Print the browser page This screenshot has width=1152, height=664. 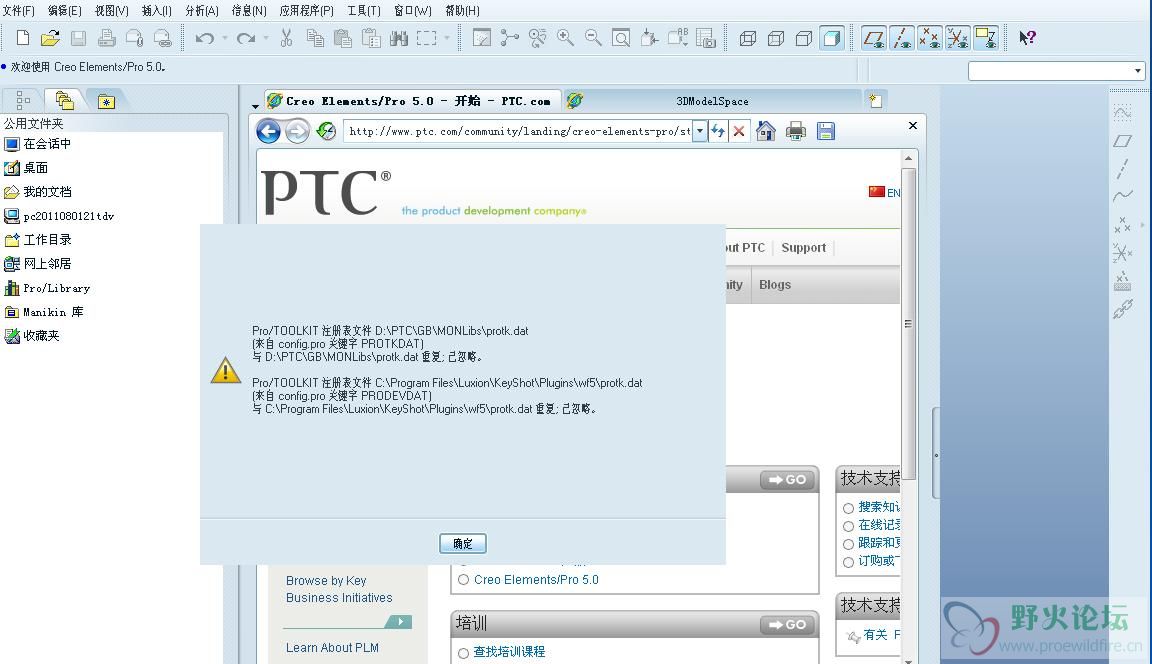tap(796, 131)
